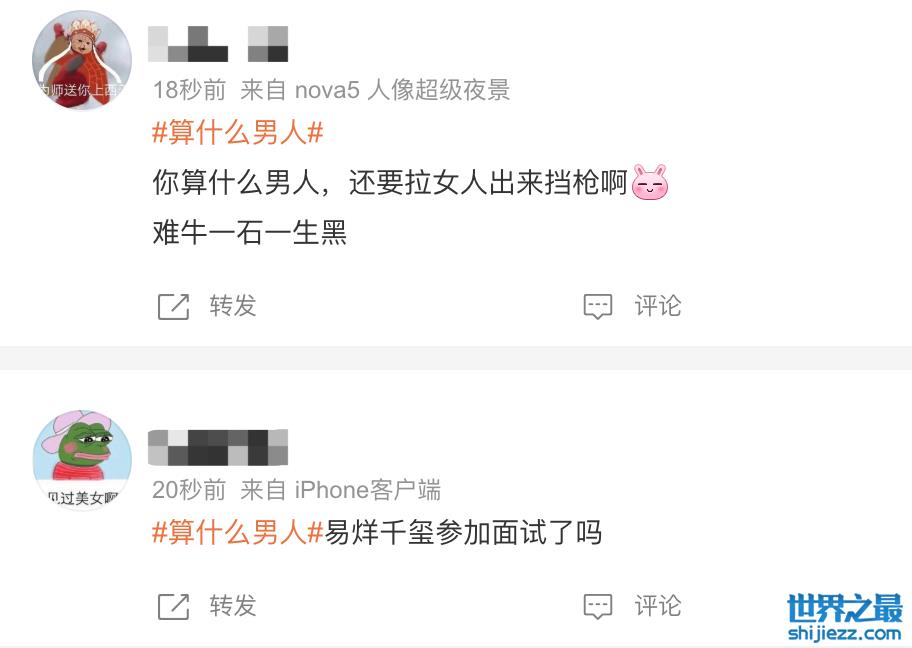Open the red-dressed character avatar profile

pos(82,60)
